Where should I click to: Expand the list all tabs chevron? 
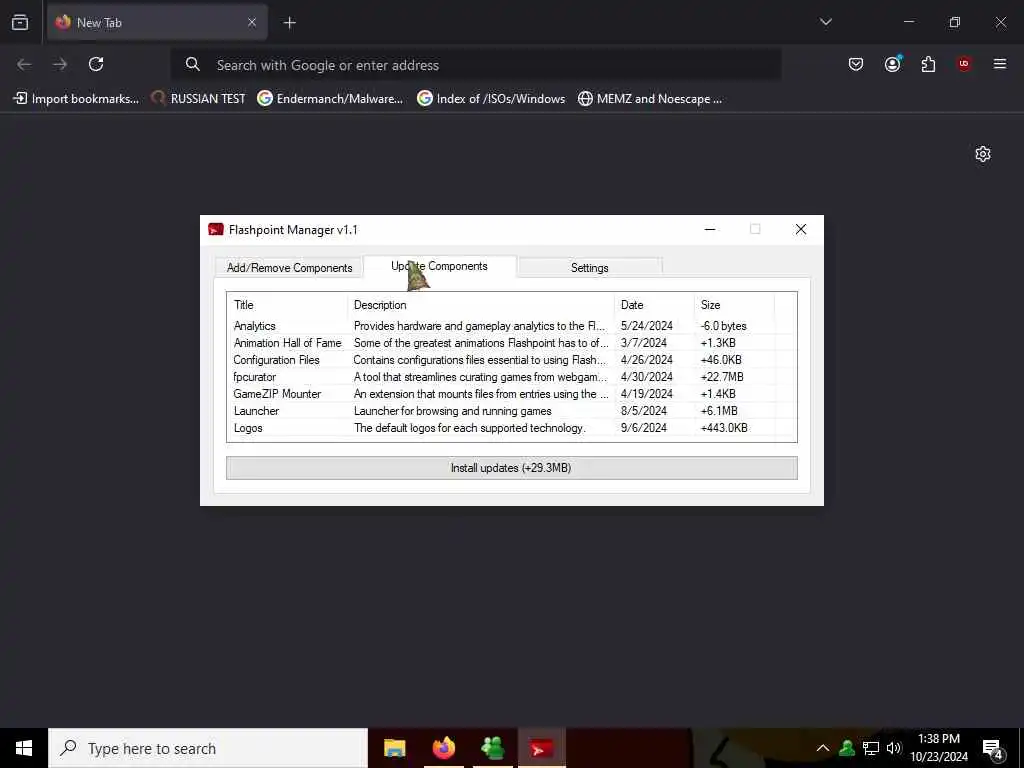[x=825, y=22]
